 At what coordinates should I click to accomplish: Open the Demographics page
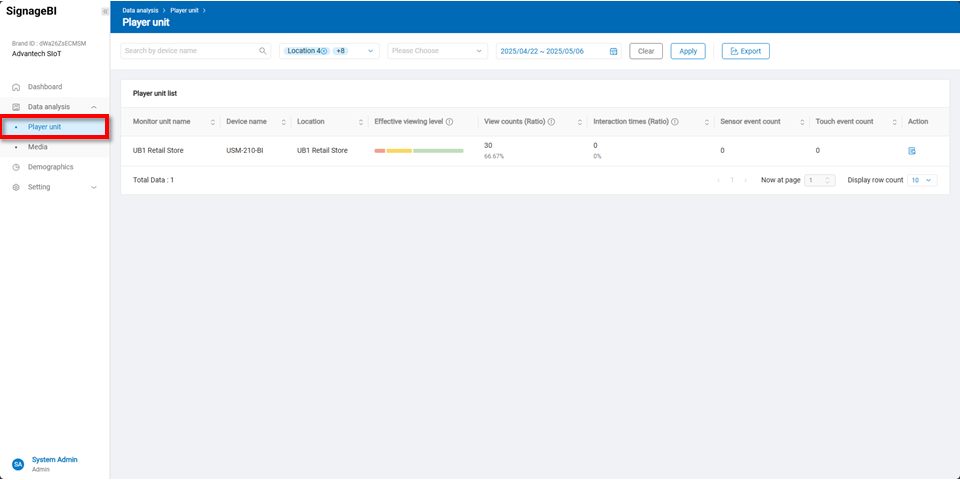[50, 167]
